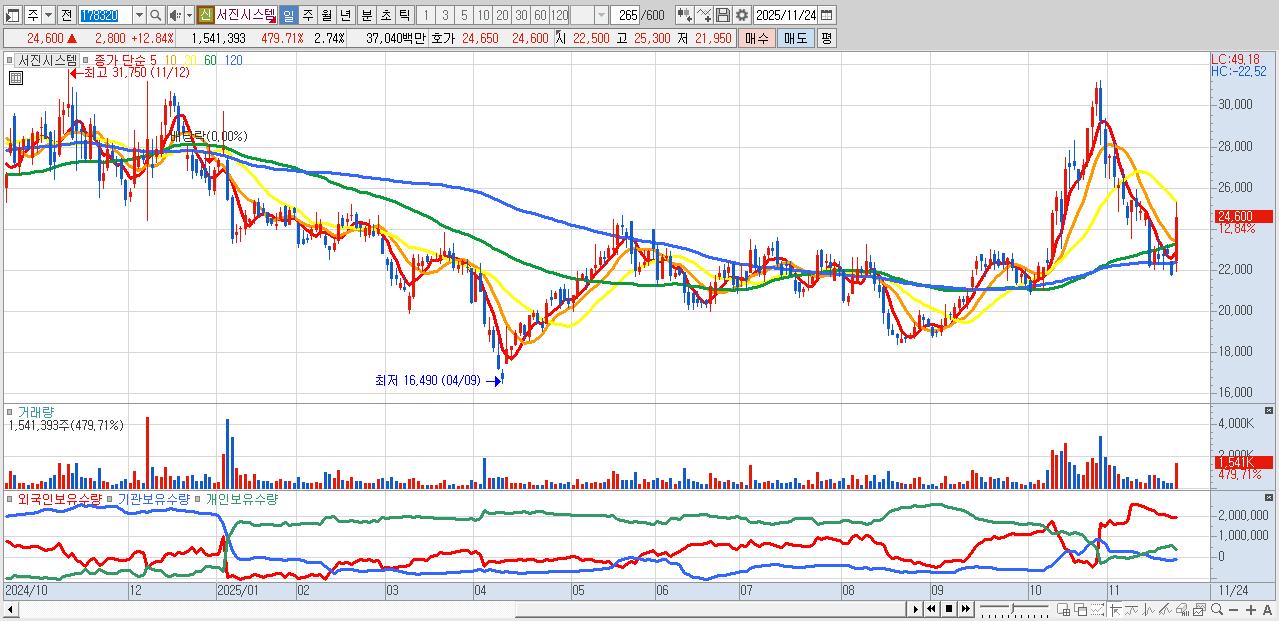
Task: Toggle the 외국인보유수량 indicator square marker
Action: 10,498
